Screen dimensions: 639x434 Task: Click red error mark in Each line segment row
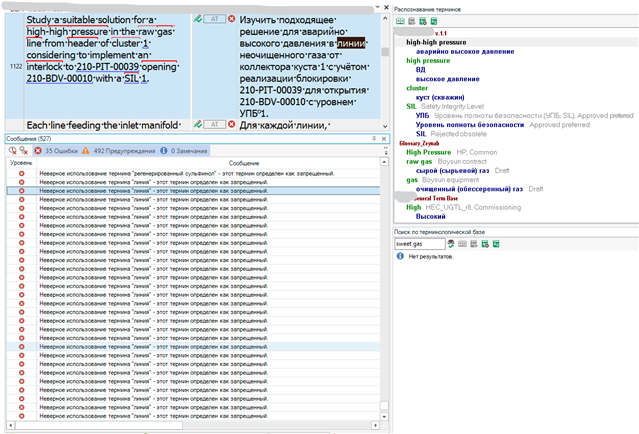(231, 124)
